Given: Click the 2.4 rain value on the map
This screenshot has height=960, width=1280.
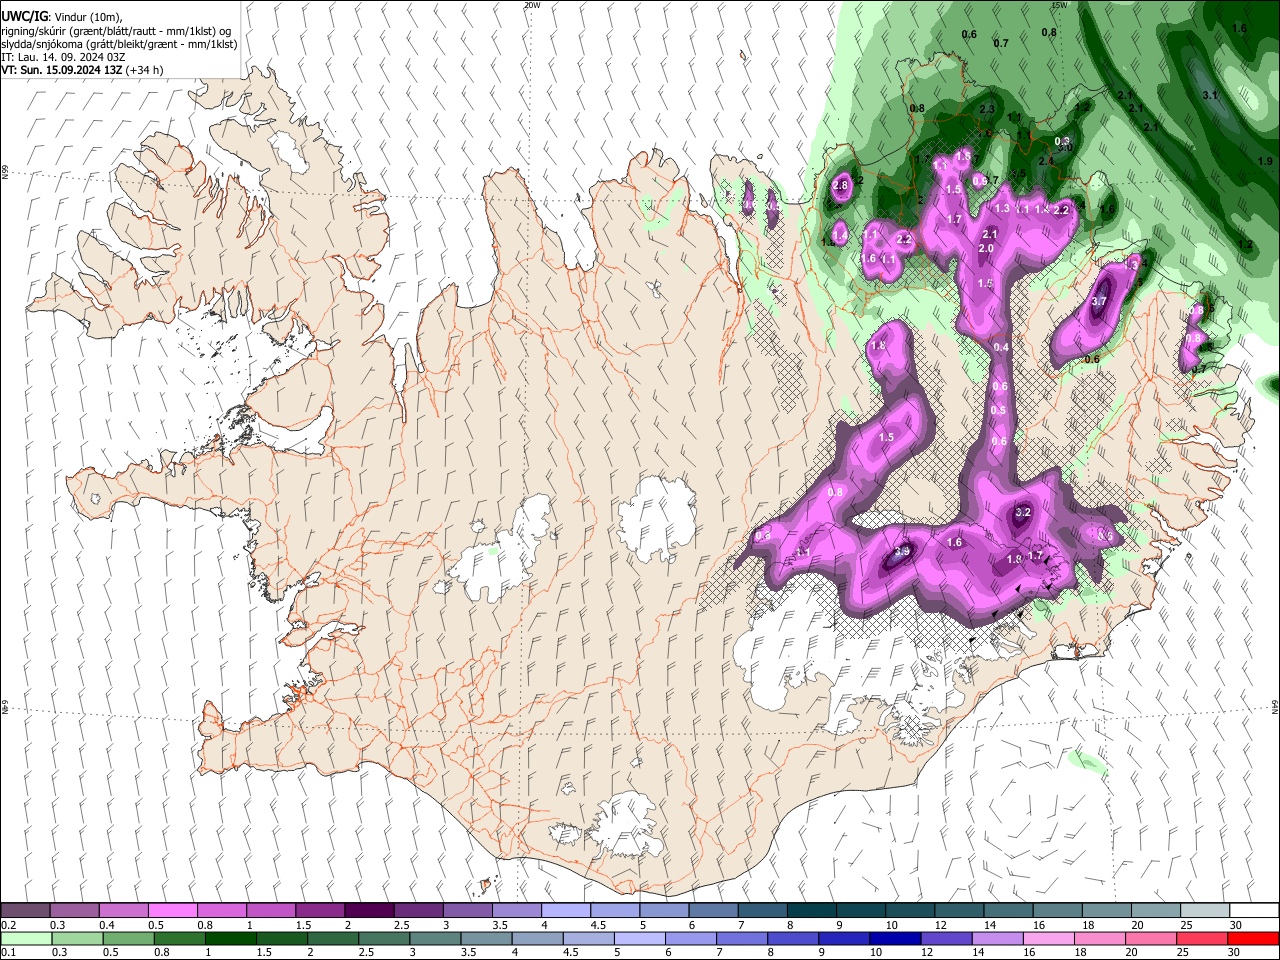Looking at the screenshot, I should click(x=1046, y=161).
